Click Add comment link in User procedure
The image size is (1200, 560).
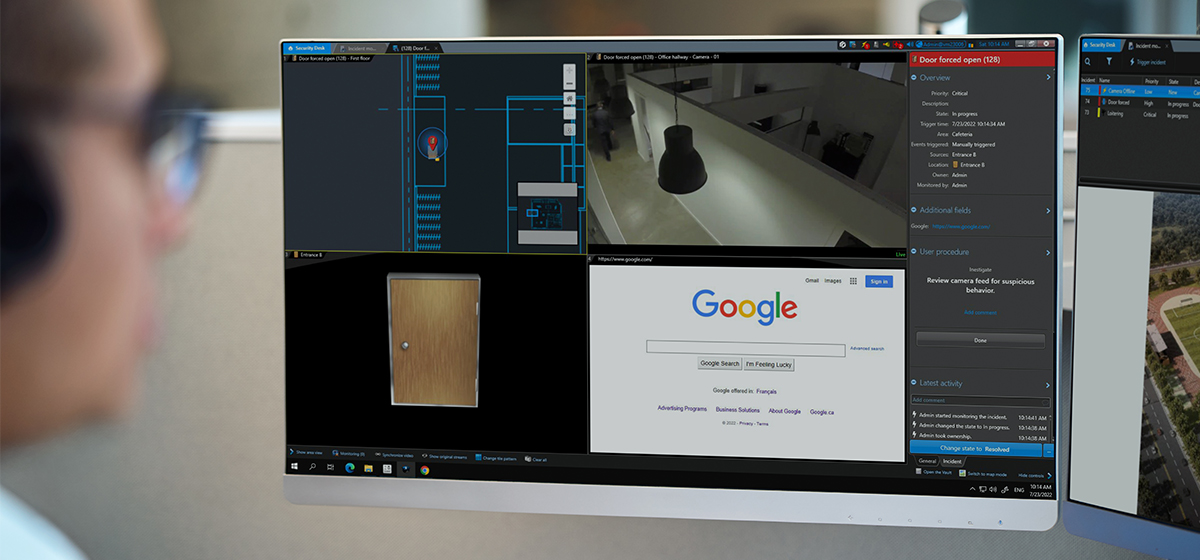[x=980, y=313]
